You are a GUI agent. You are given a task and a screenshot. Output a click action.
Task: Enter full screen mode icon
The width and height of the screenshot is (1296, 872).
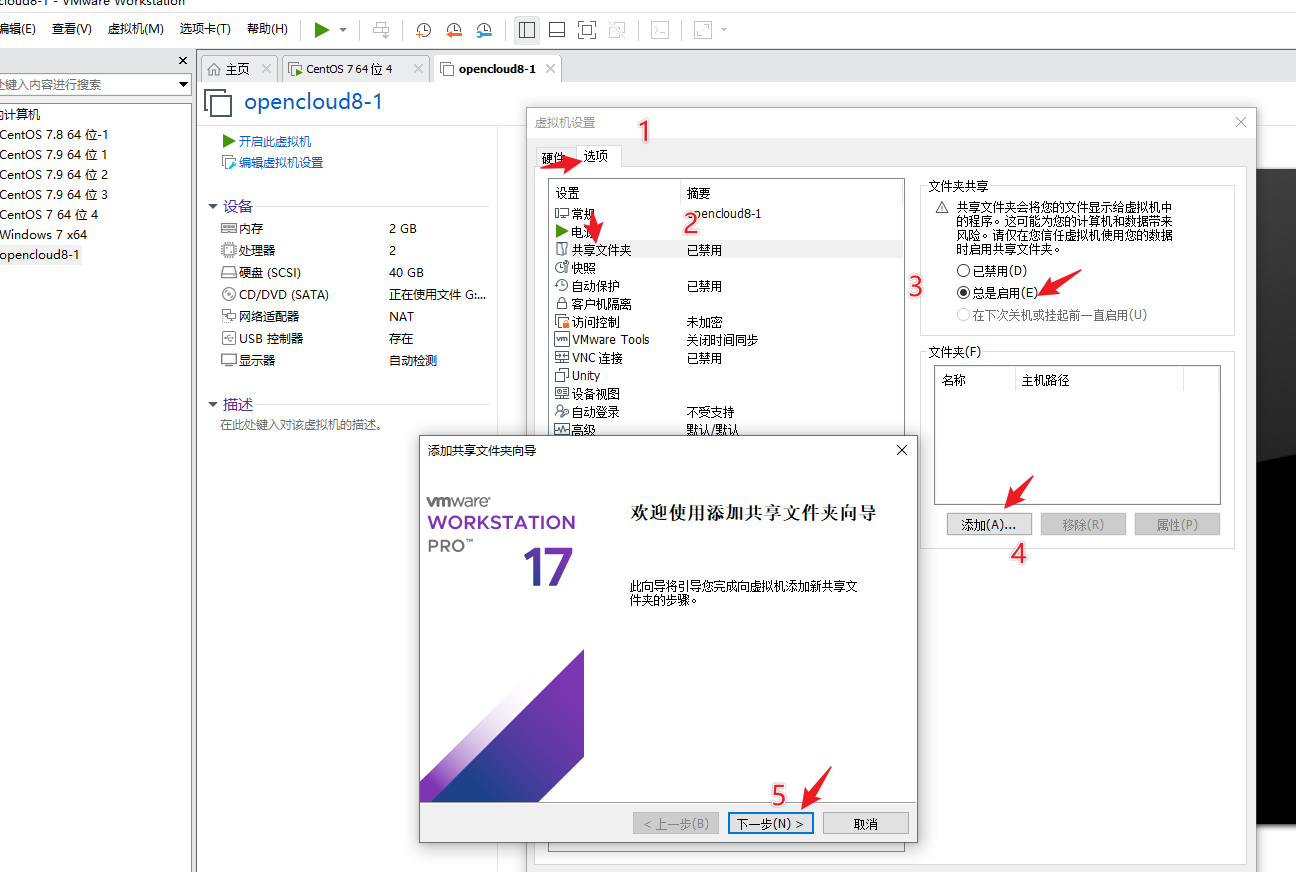pos(587,30)
